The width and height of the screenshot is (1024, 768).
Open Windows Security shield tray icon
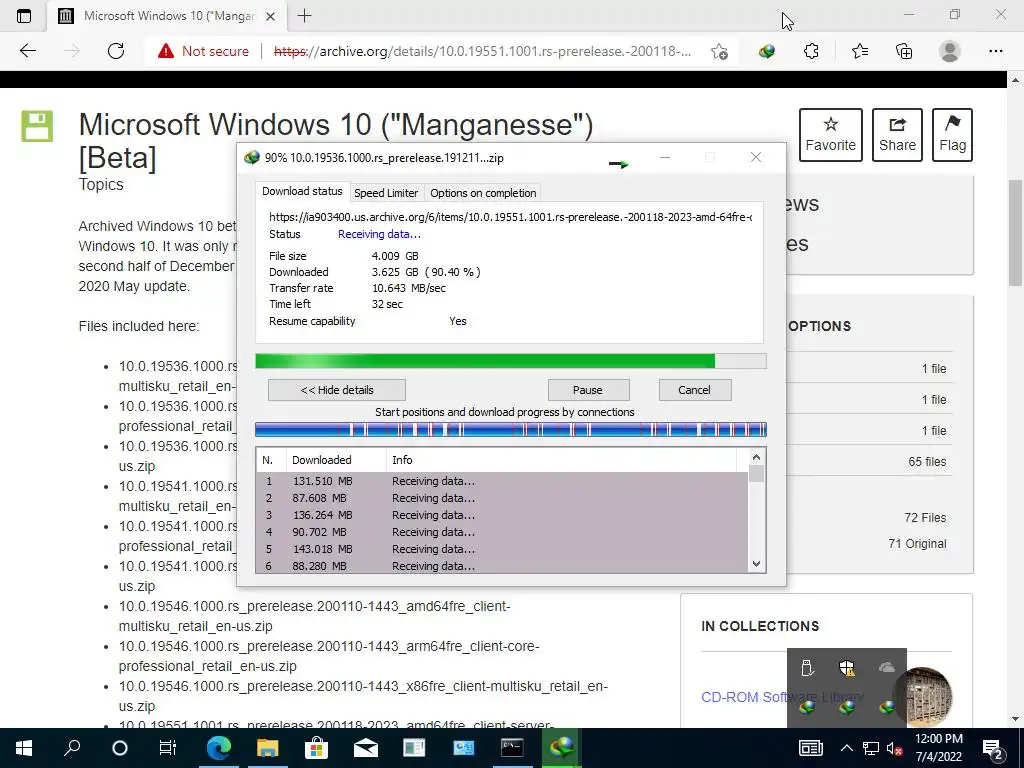click(846, 667)
